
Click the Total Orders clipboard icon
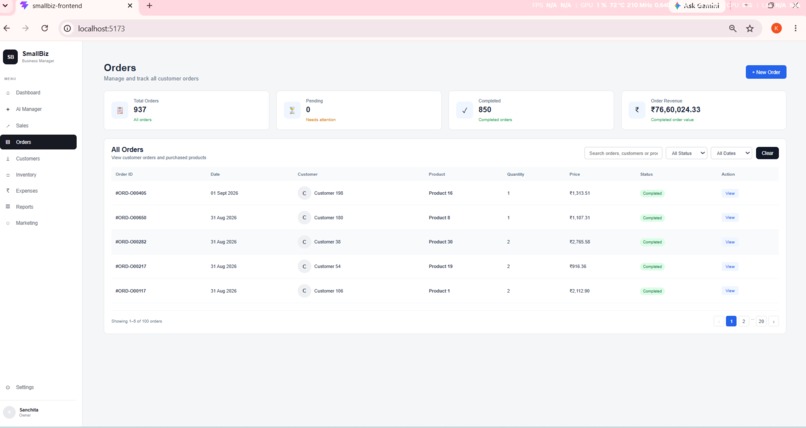tap(120, 110)
